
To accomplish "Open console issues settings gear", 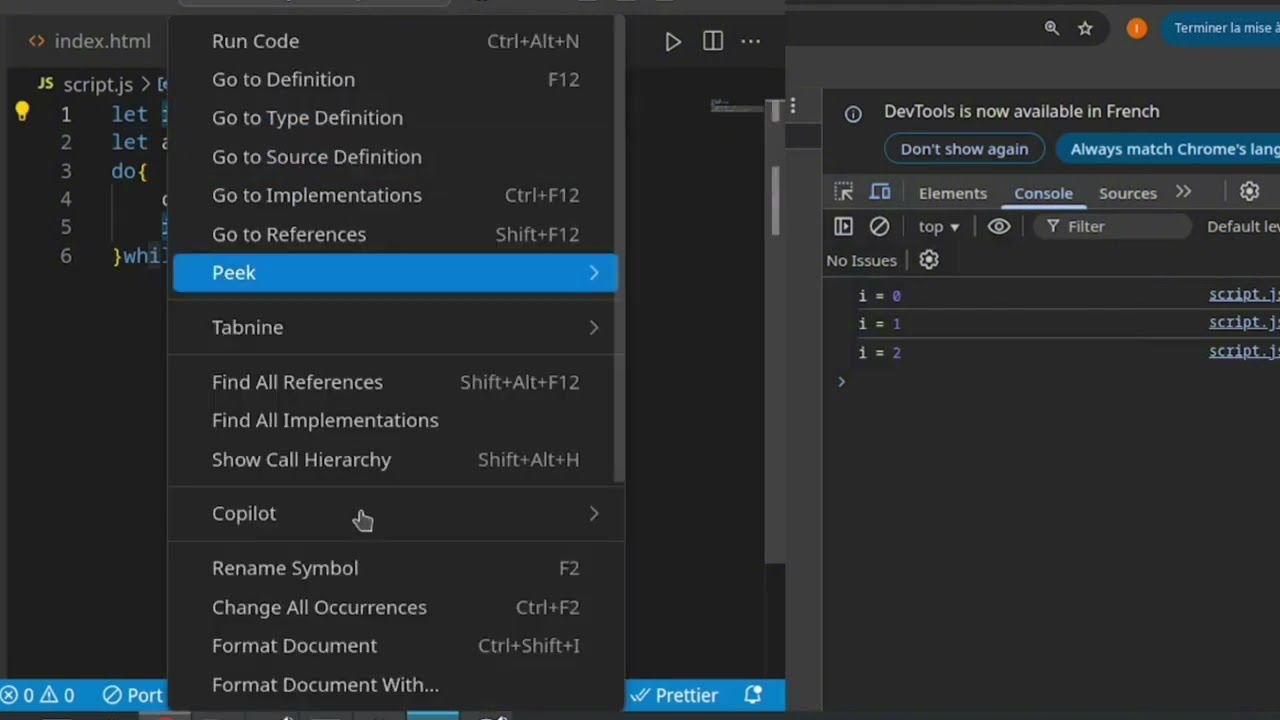I will 929,260.
